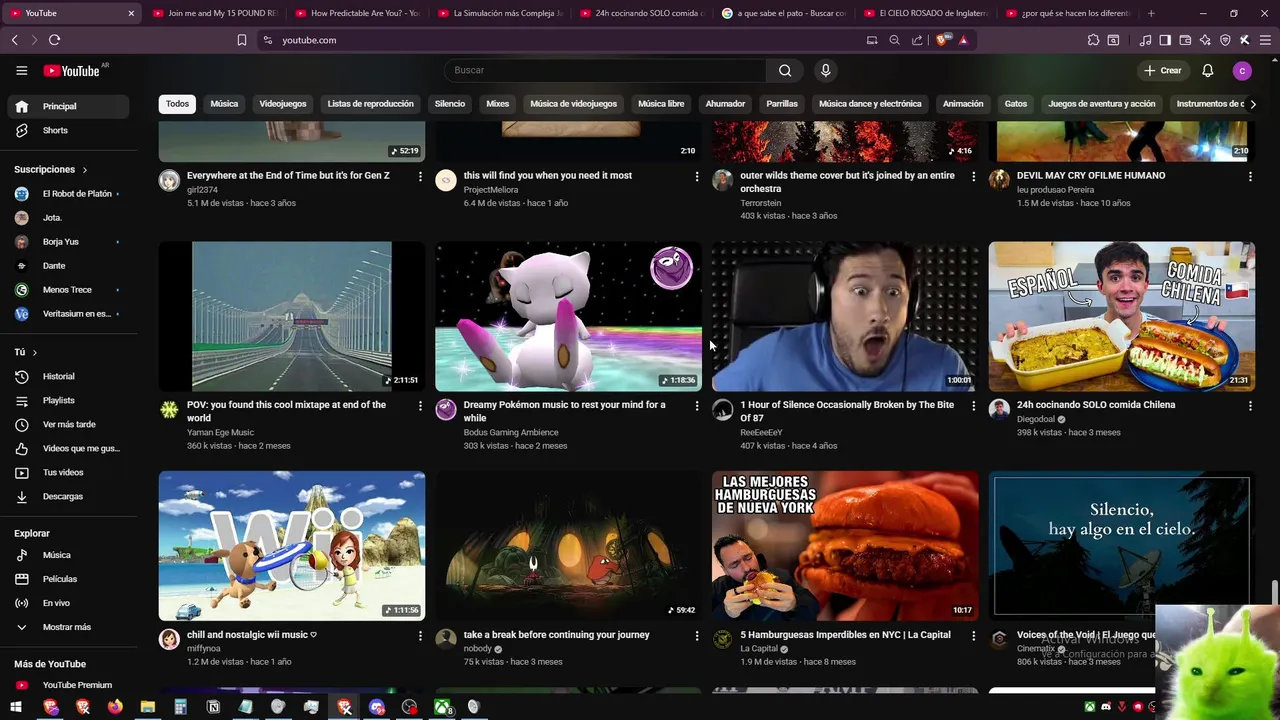Viewport: 1280px width, 720px height.
Task: Expand the Tú section arrow
Action: pyautogui.click(x=35, y=353)
